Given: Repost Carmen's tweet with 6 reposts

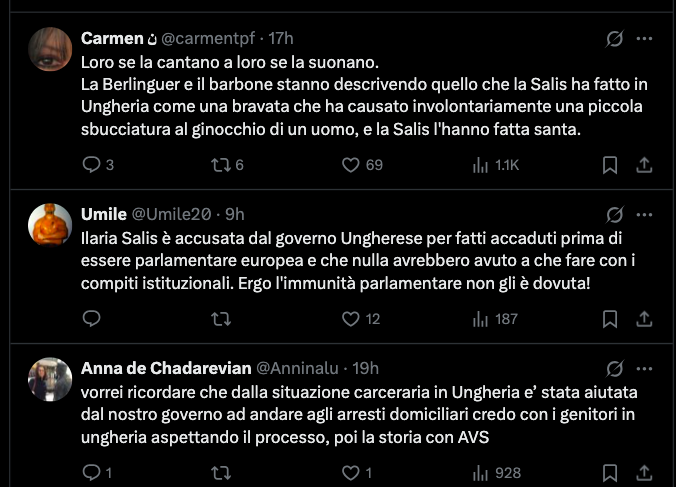Looking at the screenshot, I should pyautogui.click(x=221, y=165).
